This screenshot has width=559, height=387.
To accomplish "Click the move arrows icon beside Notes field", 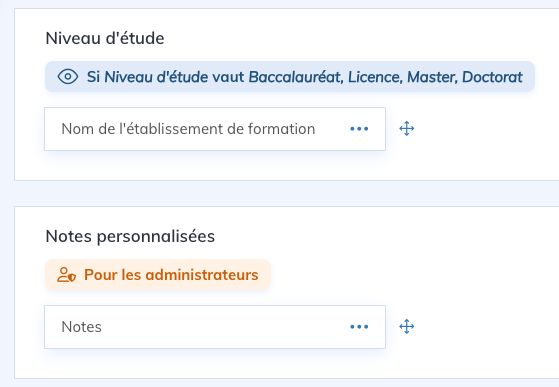I will tap(406, 326).
